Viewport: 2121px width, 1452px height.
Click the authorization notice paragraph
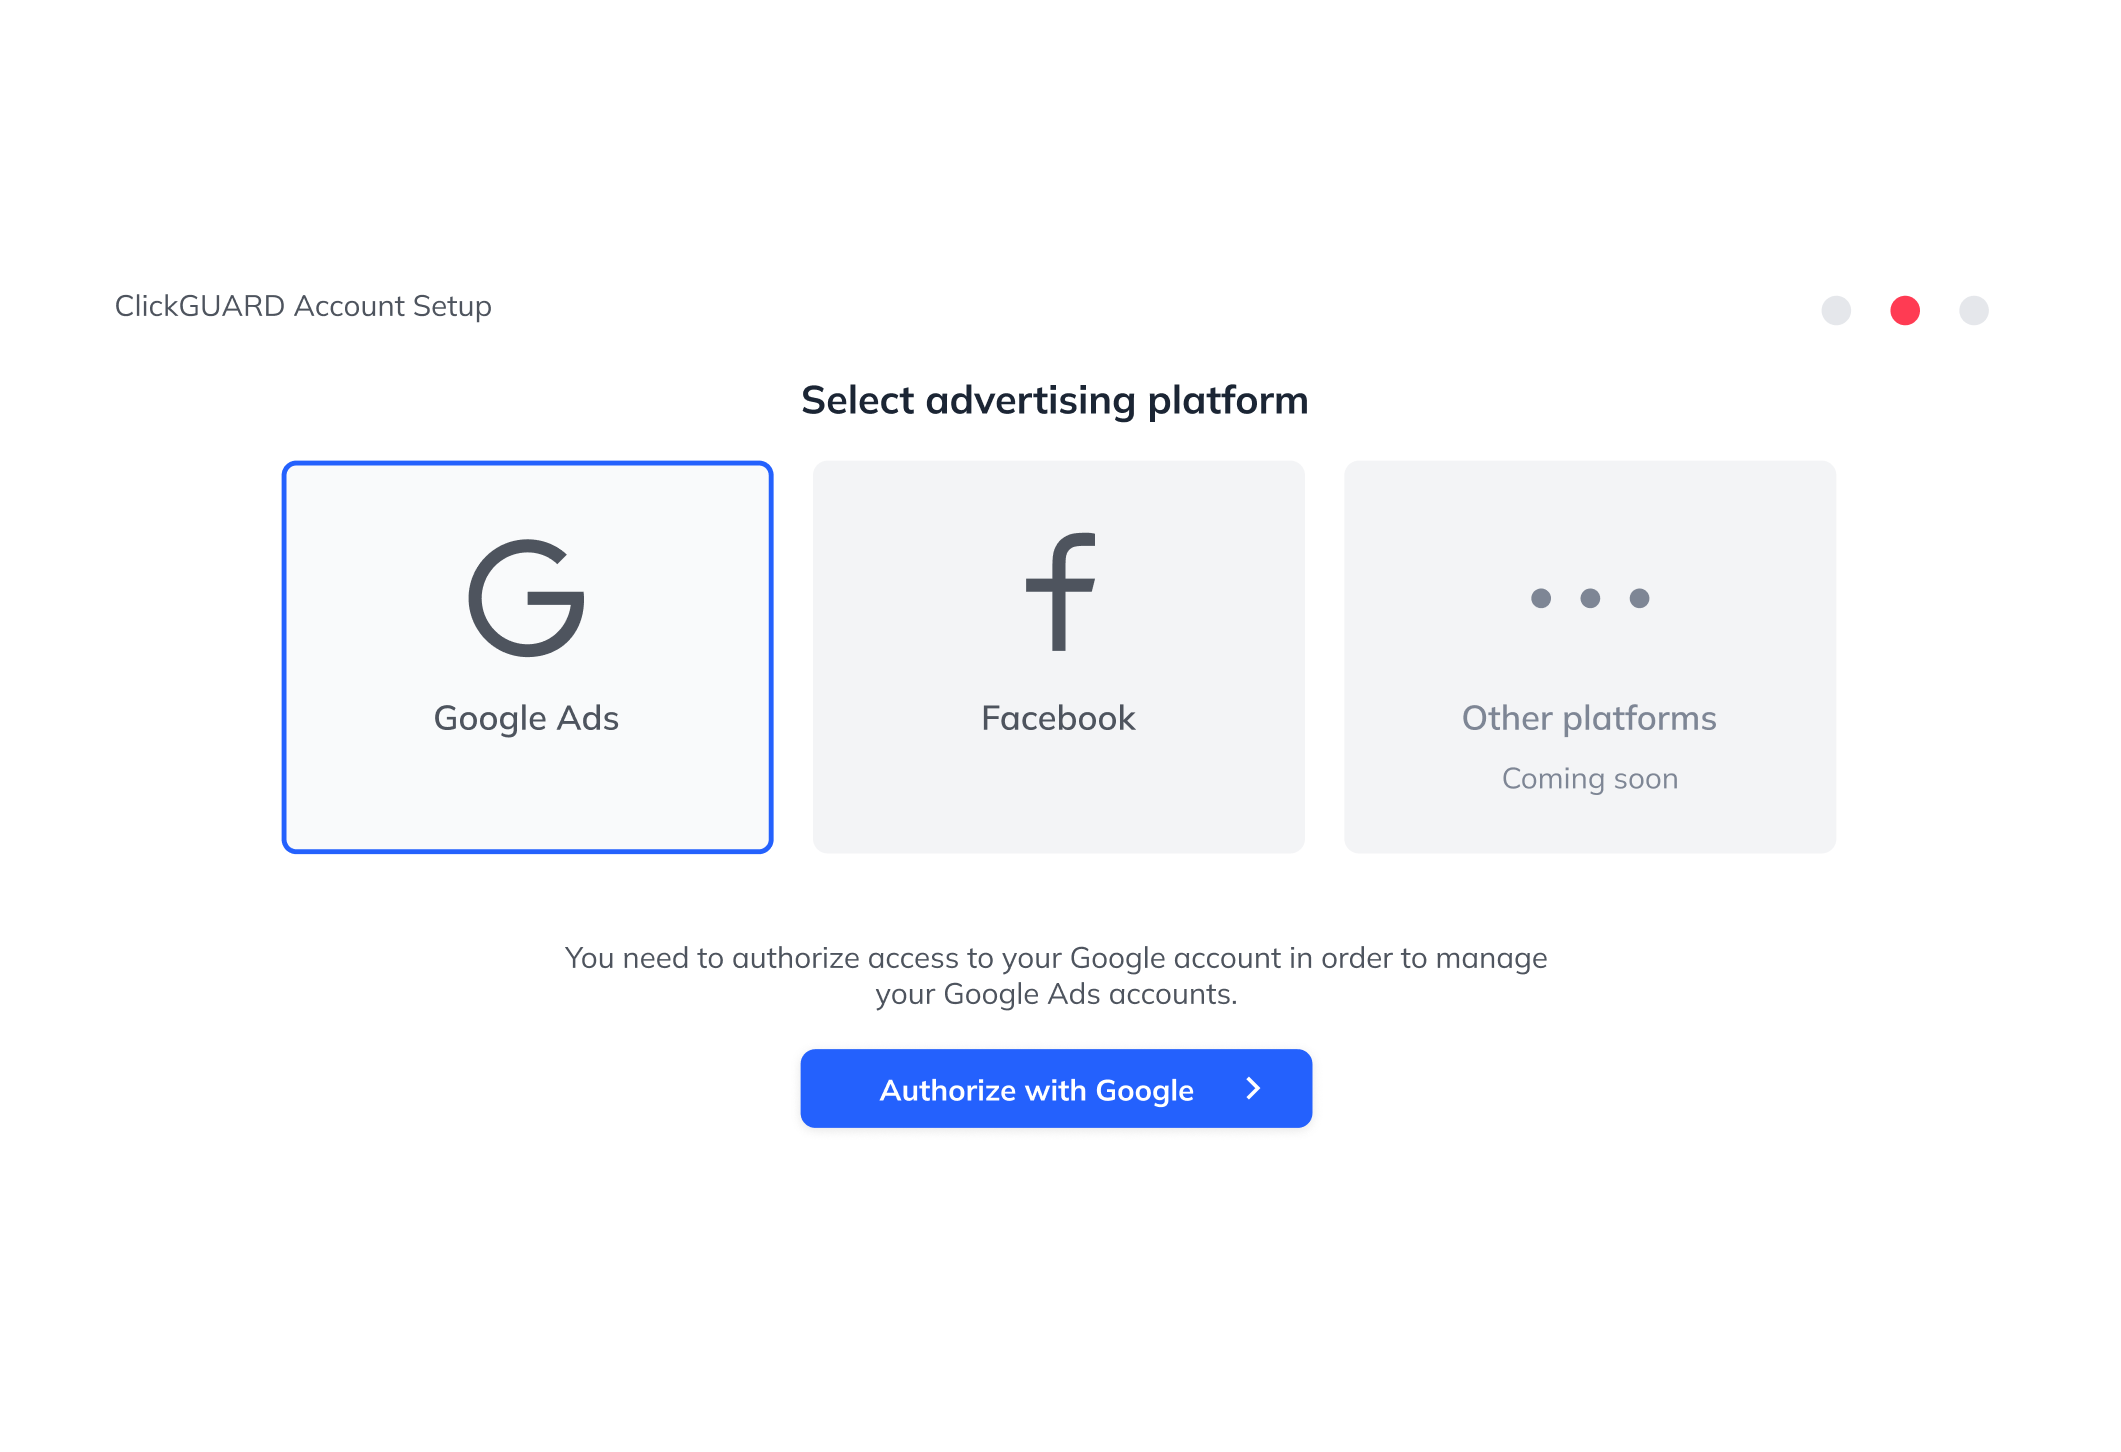click(1056, 976)
